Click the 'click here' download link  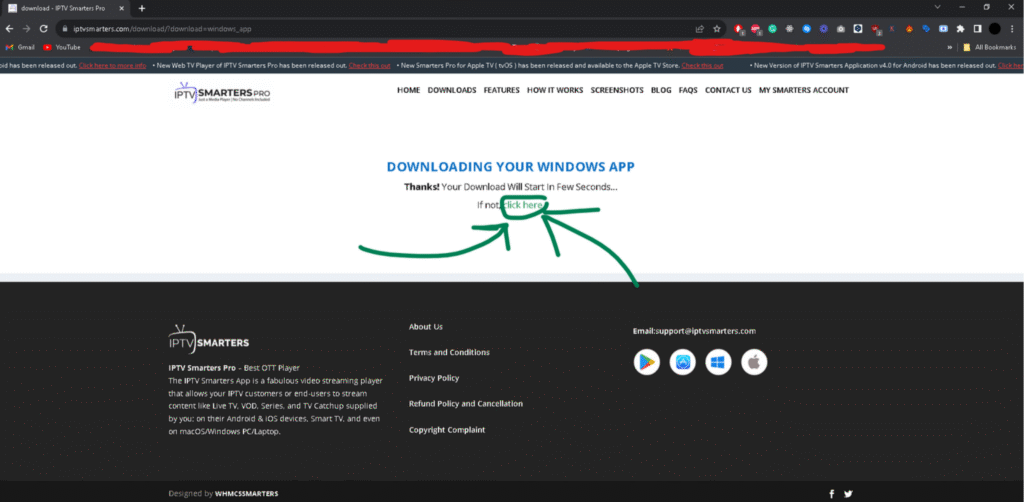[x=523, y=205]
